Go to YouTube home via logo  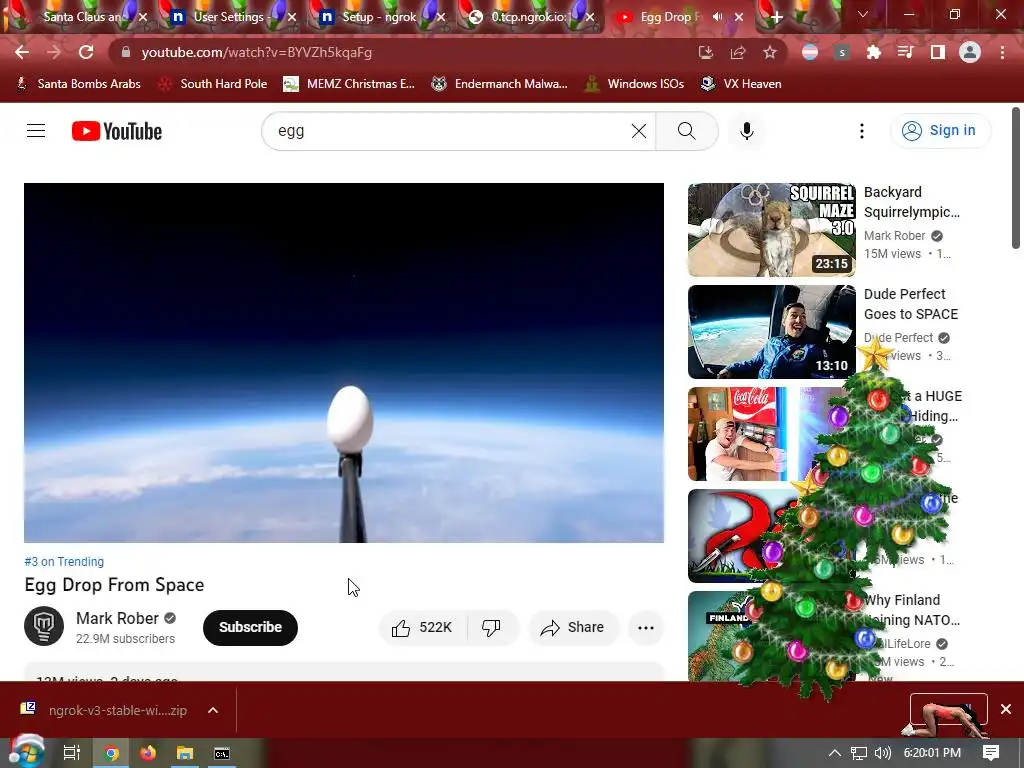(117, 131)
